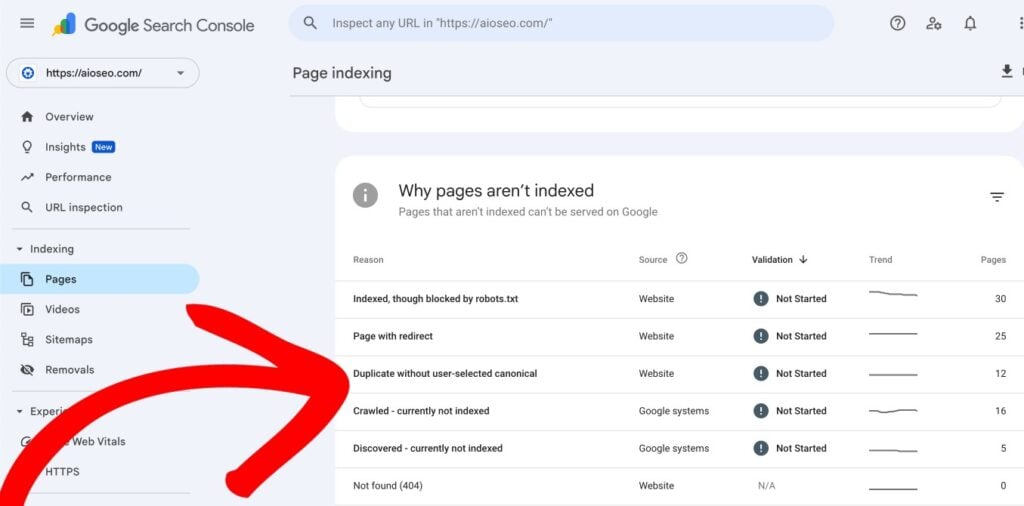This screenshot has width=1024, height=506.
Task: Click the info icon beside Why pages aren't indexed
Action: (x=366, y=195)
